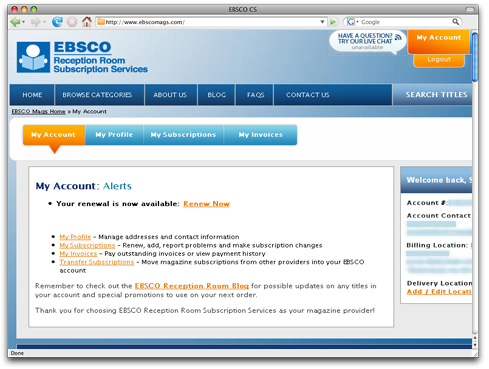Screen dimensions: 489x369
Task: Click the search magnifier icon
Action: tap(455, 22)
